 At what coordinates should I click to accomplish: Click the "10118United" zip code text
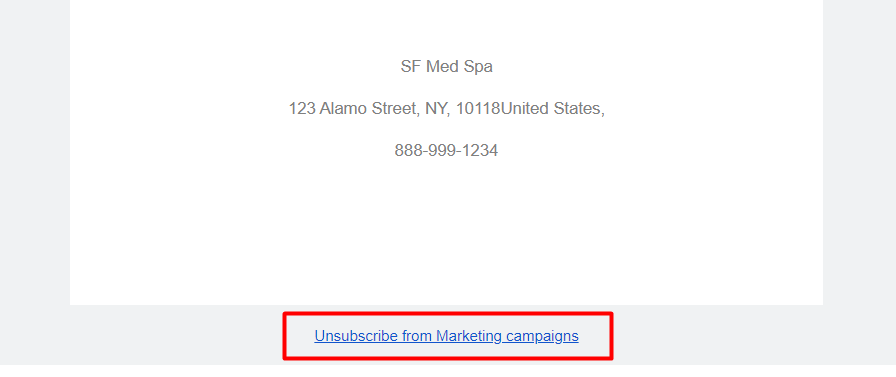502,109
